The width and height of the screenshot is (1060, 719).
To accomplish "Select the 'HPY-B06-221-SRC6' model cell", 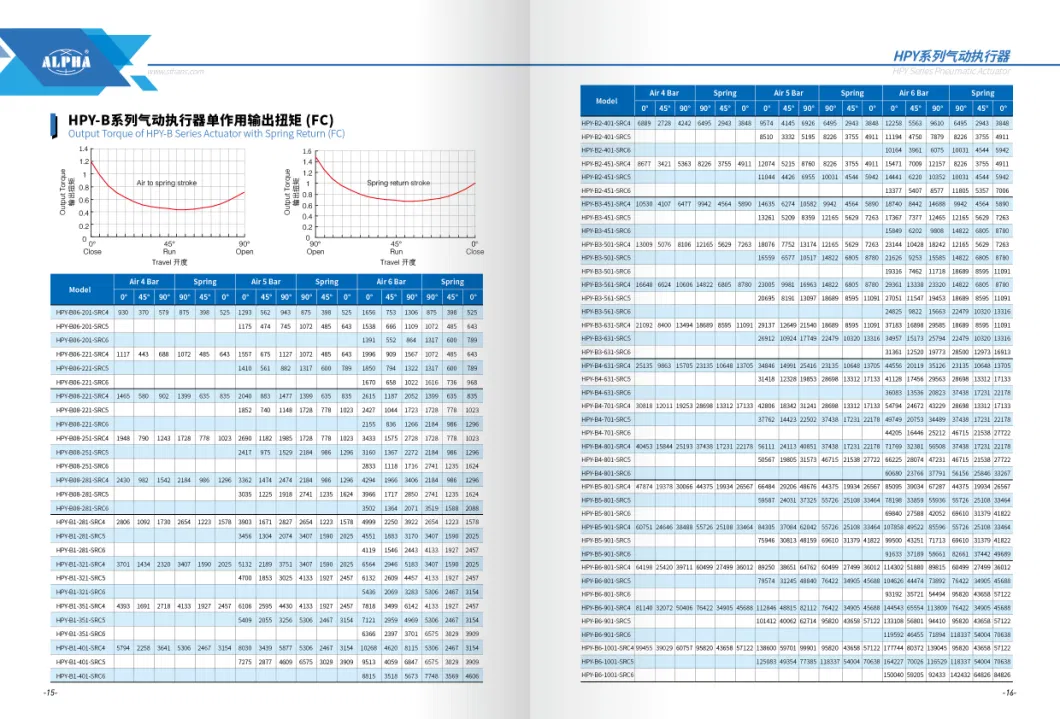I will pyautogui.click(x=82, y=382).
